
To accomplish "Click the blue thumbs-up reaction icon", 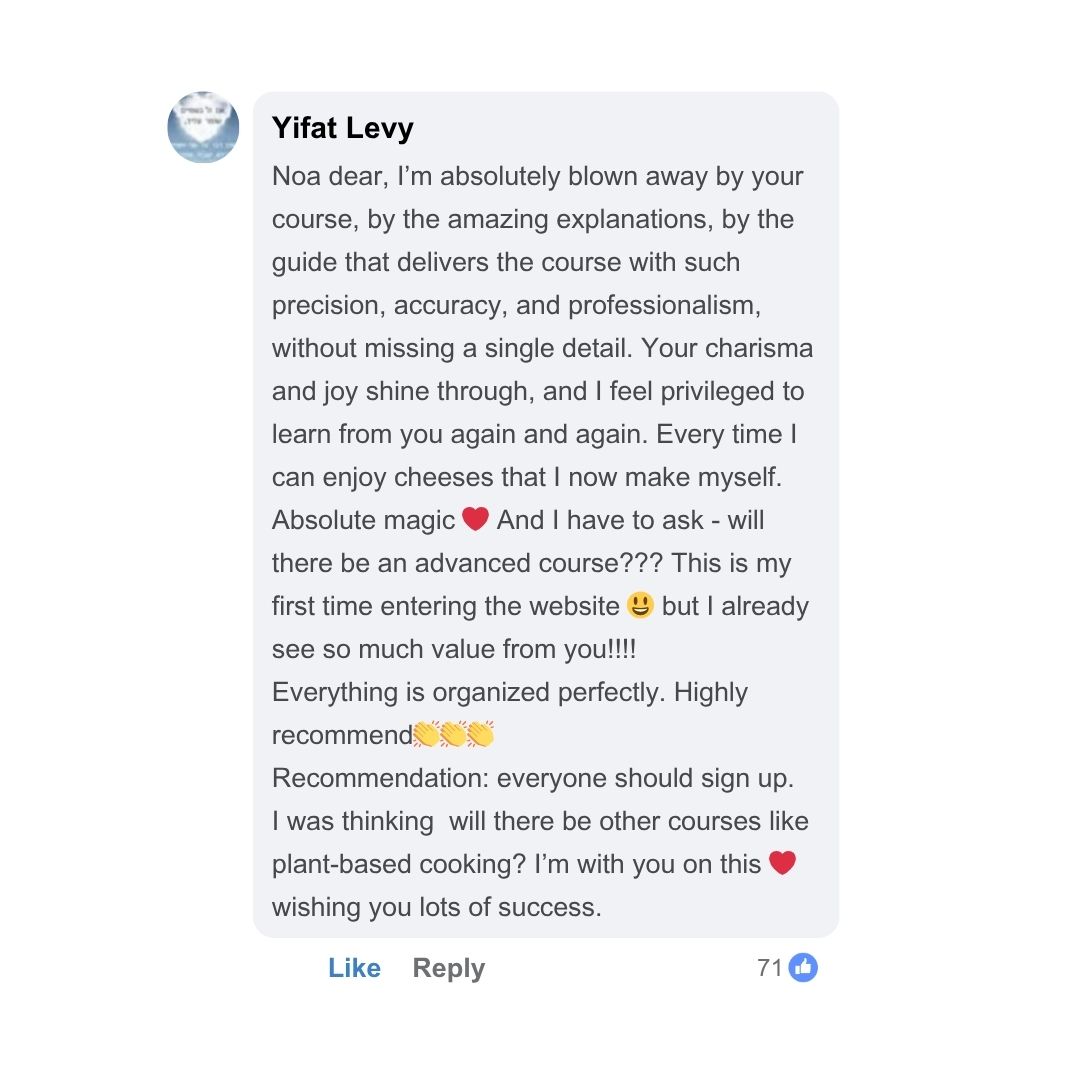I will [x=803, y=967].
